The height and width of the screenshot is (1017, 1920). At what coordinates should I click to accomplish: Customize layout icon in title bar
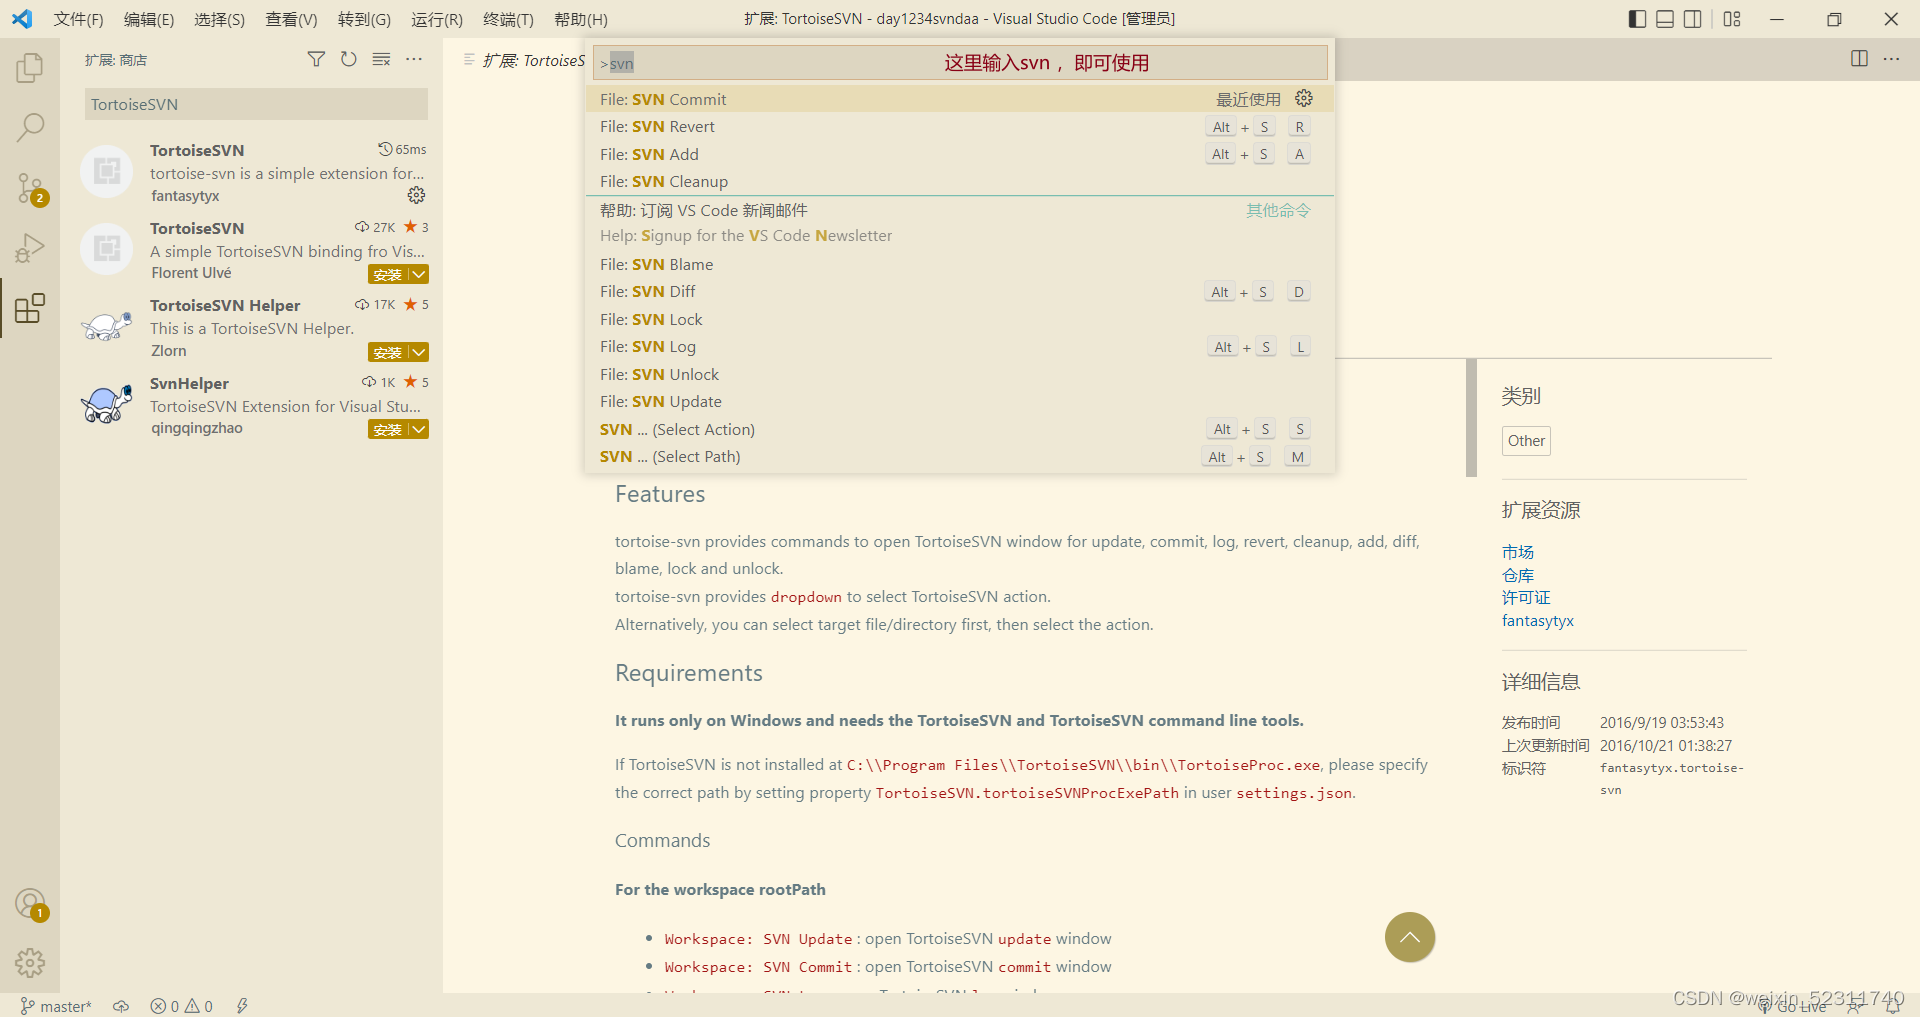pos(1732,19)
